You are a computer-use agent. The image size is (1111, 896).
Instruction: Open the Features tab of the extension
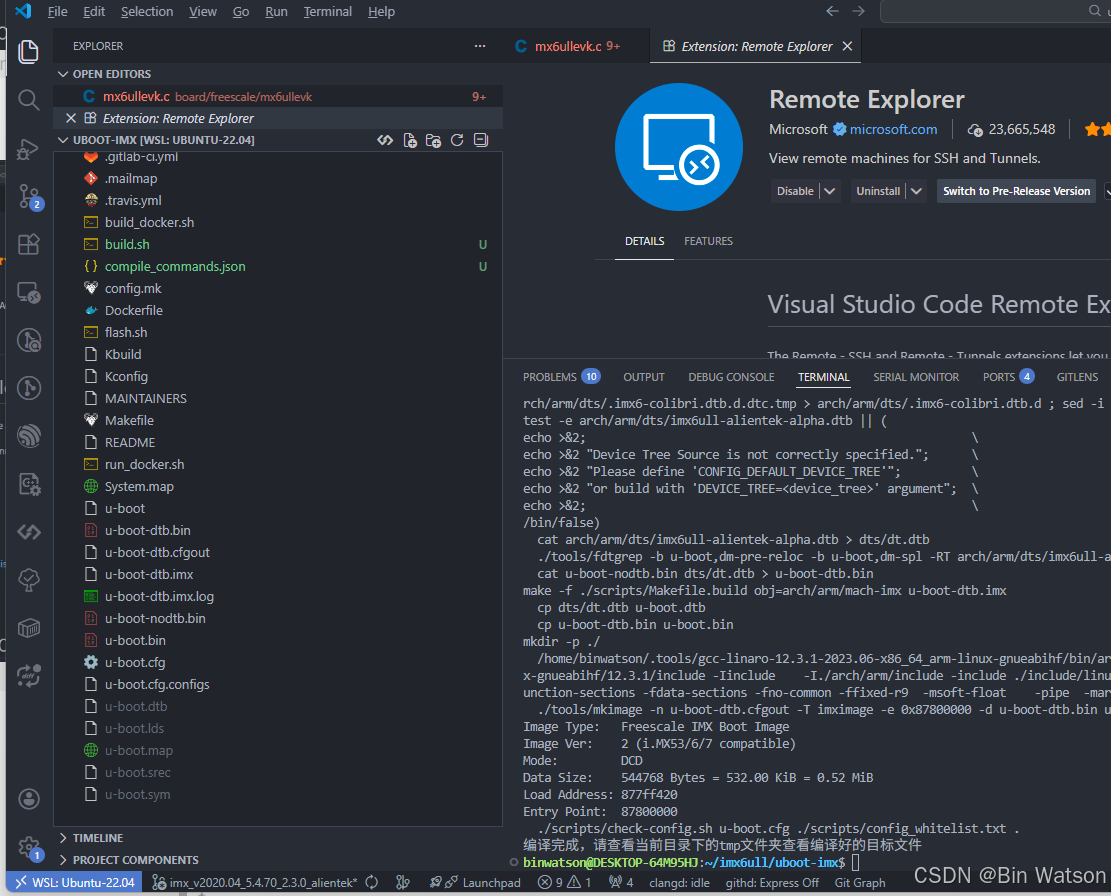pyautogui.click(x=709, y=241)
